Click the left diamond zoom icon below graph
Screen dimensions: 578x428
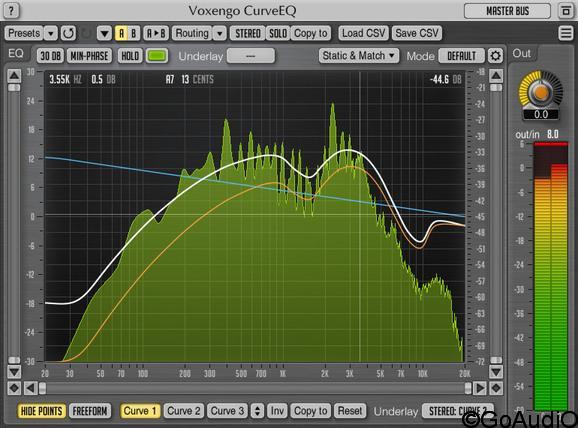point(14,388)
